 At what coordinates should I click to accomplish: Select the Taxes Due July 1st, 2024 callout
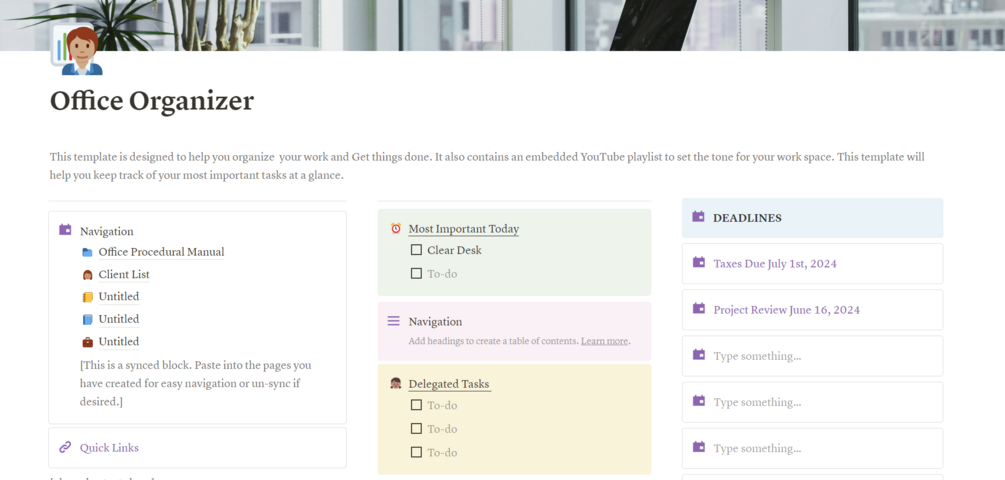click(x=775, y=264)
